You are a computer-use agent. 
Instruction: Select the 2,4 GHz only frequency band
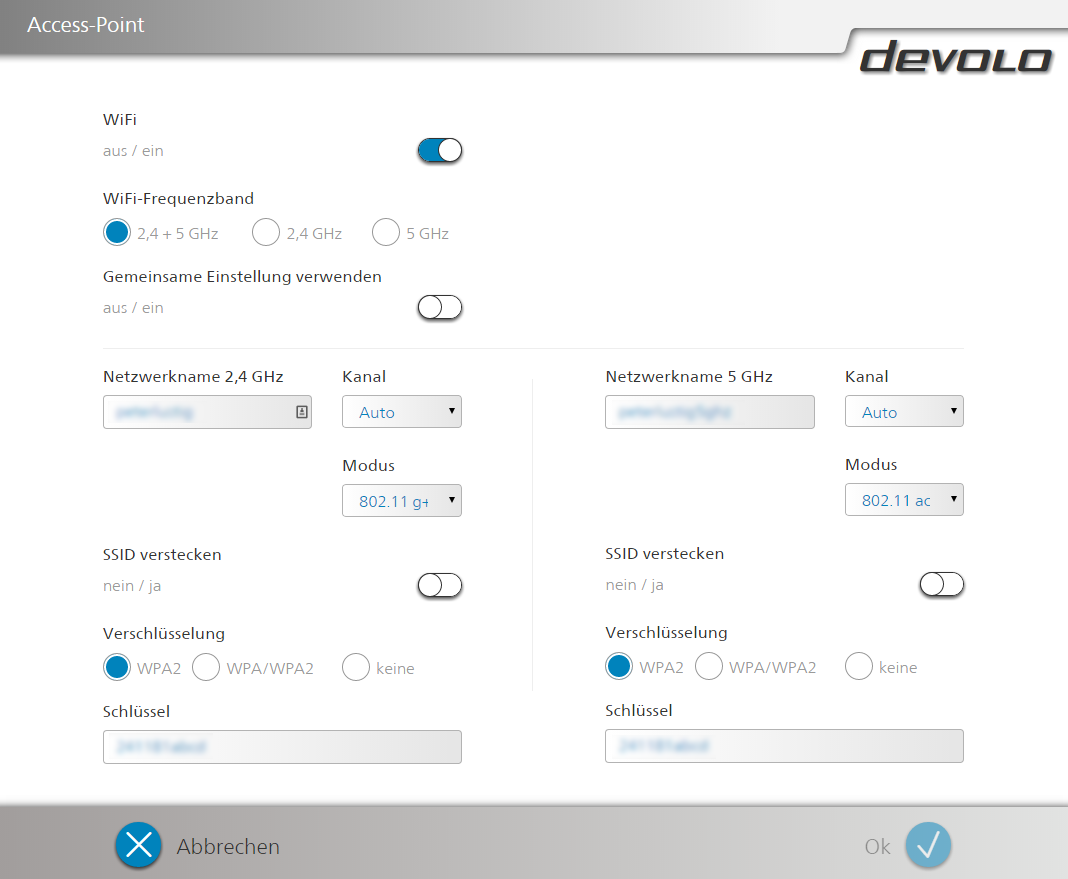266,233
